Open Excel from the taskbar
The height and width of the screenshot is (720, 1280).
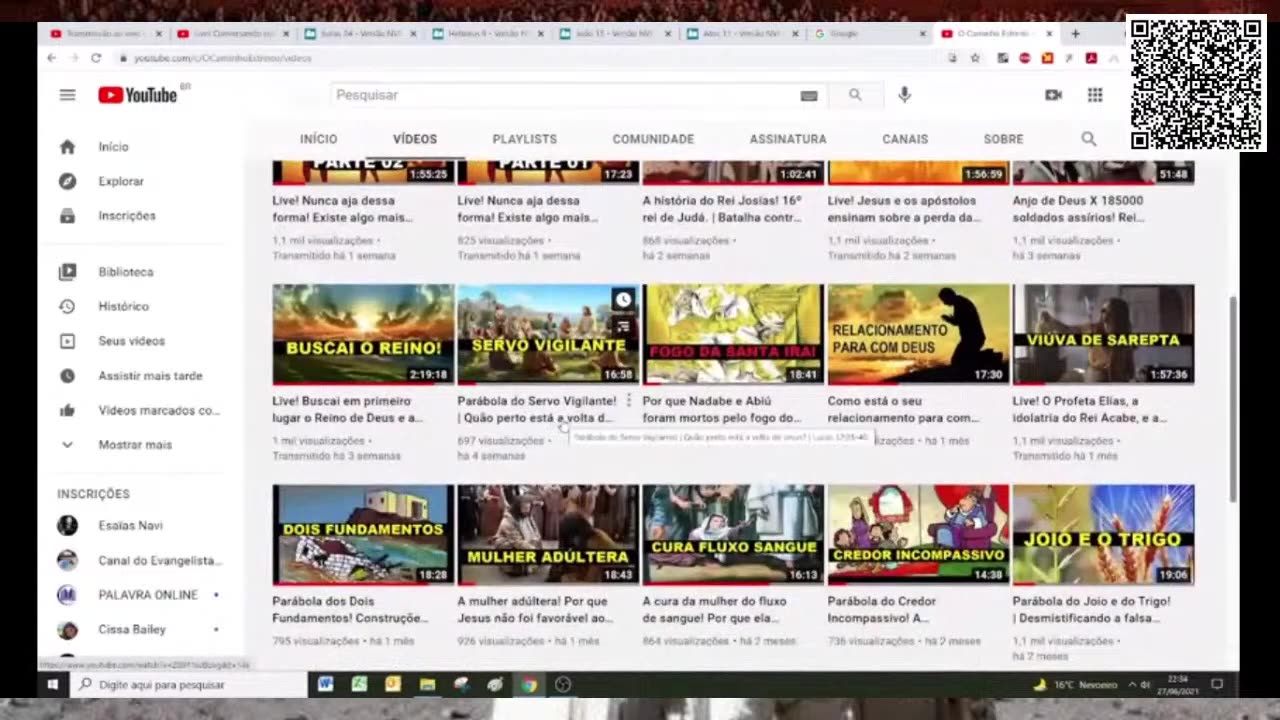[359, 685]
